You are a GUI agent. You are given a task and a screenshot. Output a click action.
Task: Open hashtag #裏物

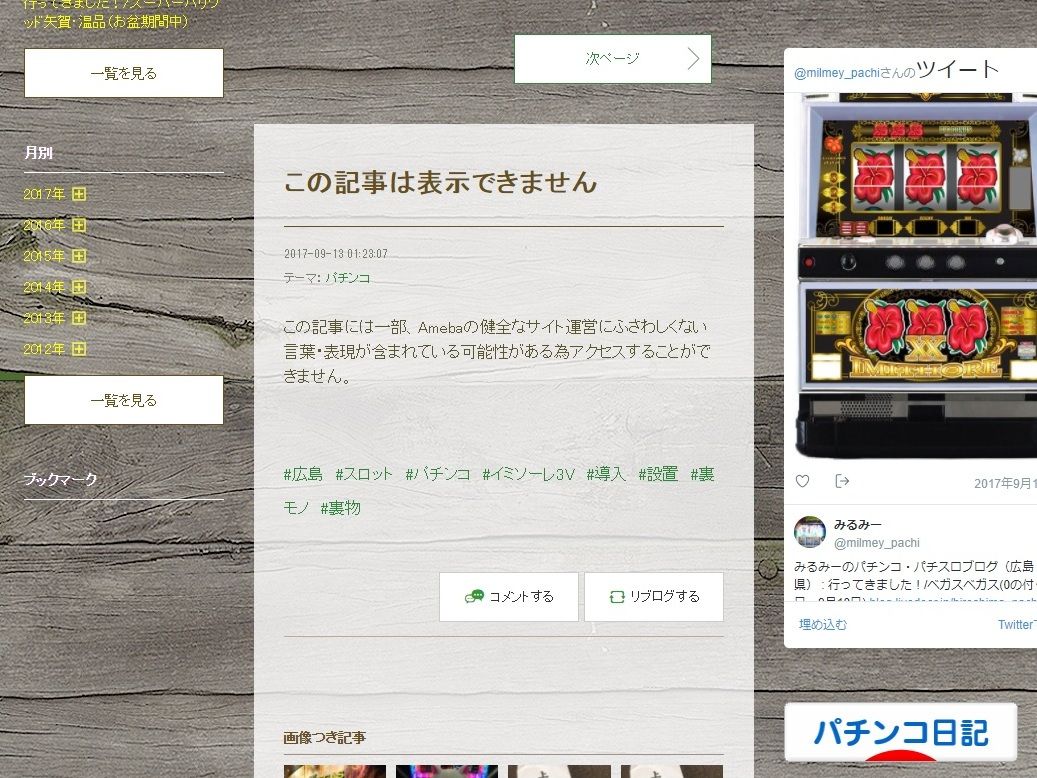340,508
